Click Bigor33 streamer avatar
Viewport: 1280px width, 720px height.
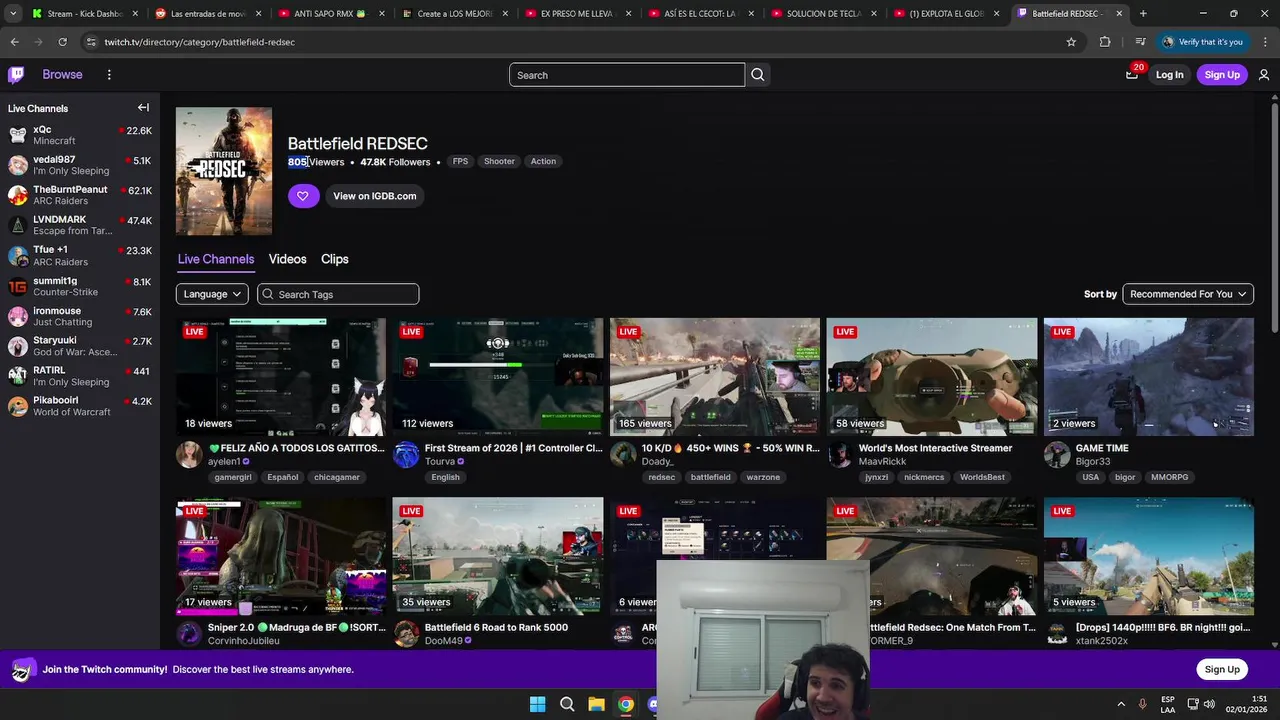coord(1057,455)
